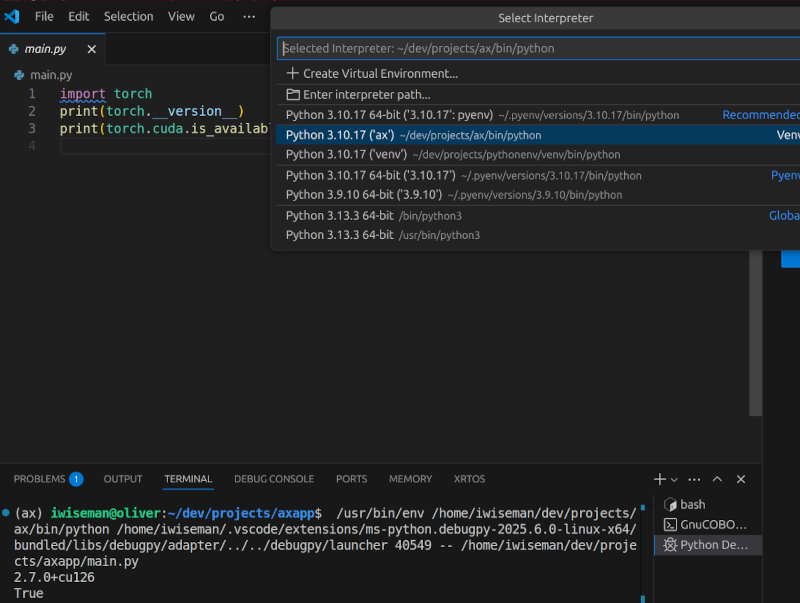Switch to the DEBUG CONSOLE tab
The height and width of the screenshot is (603, 800).
(274, 479)
